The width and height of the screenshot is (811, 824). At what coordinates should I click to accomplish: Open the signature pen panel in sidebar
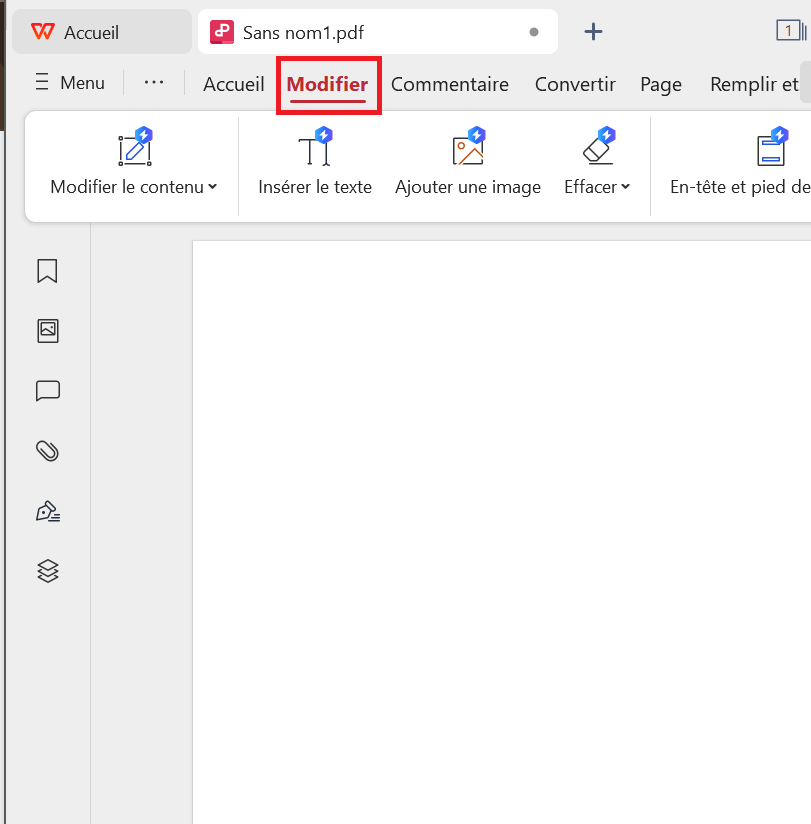point(48,511)
